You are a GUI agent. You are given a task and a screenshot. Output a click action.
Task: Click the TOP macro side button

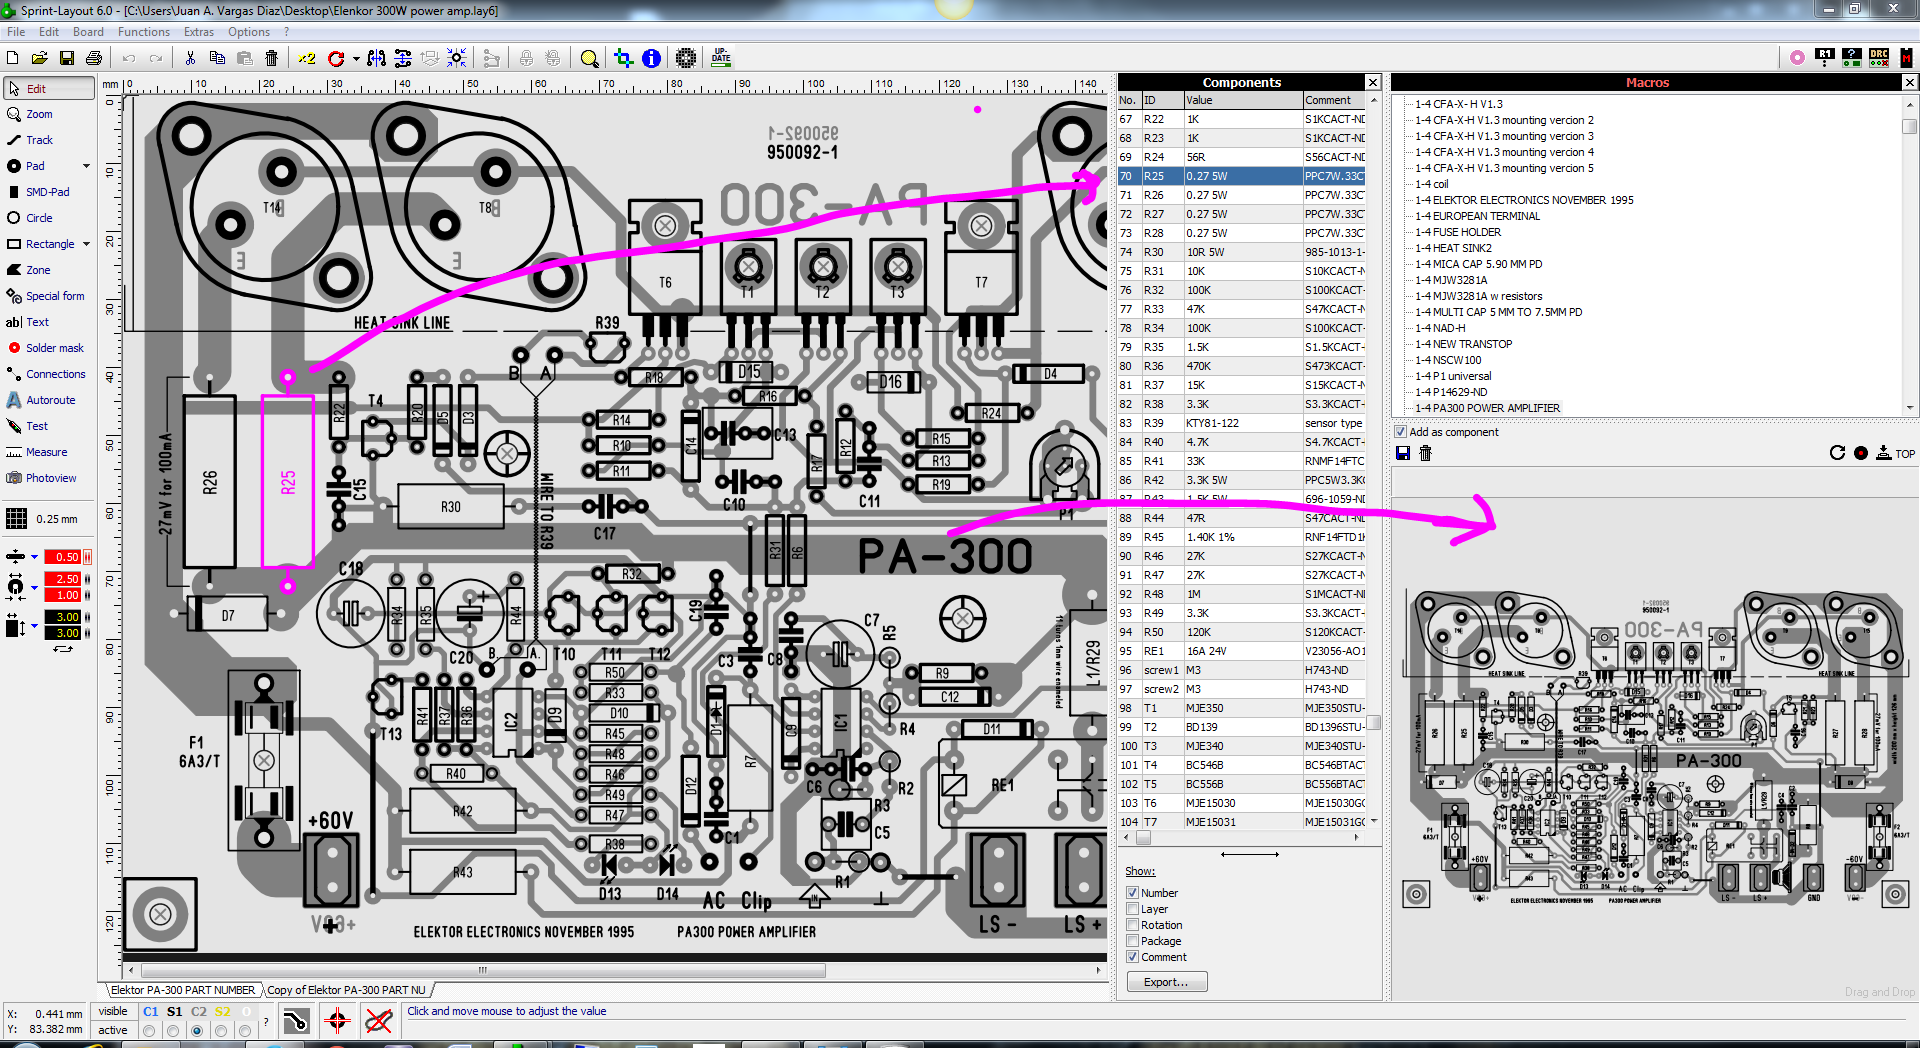pos(1896,453)
